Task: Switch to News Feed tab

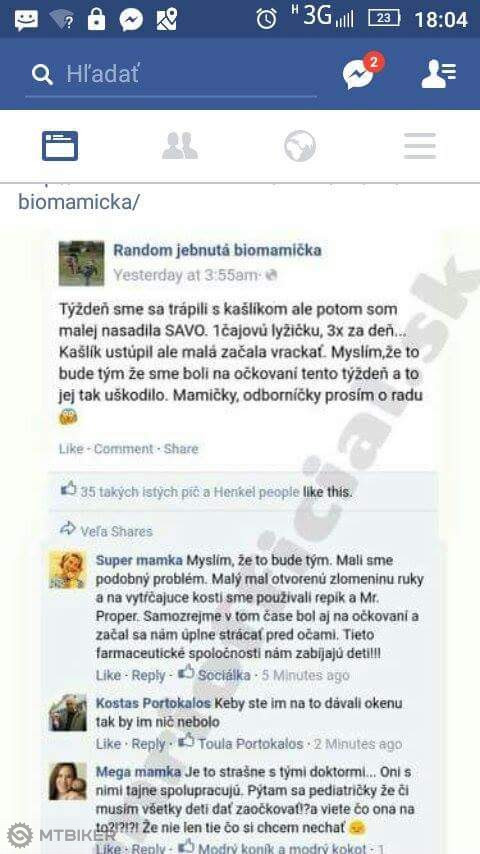Action: pos(60,146)
